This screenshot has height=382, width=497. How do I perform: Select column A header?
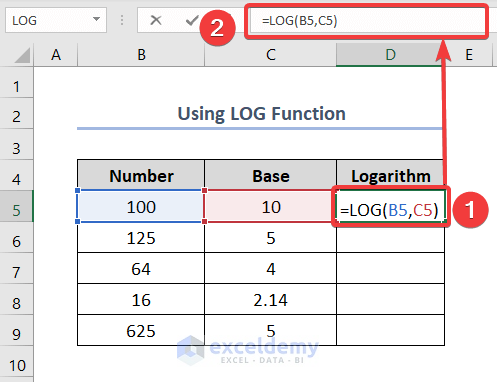coord(56,55)
